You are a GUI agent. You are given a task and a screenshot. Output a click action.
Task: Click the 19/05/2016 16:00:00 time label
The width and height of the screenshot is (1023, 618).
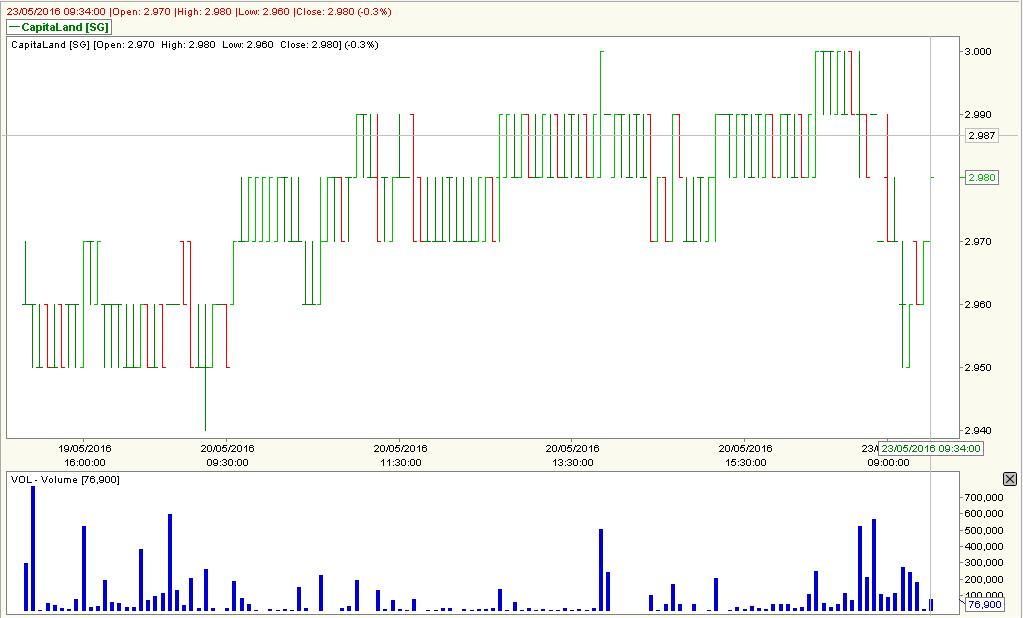pyautogui.click(x=85, y=456)
